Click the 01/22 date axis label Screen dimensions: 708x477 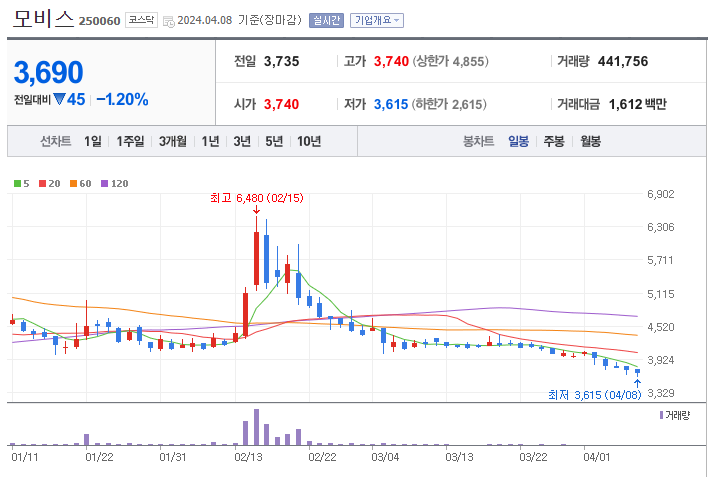coord(99,457)
